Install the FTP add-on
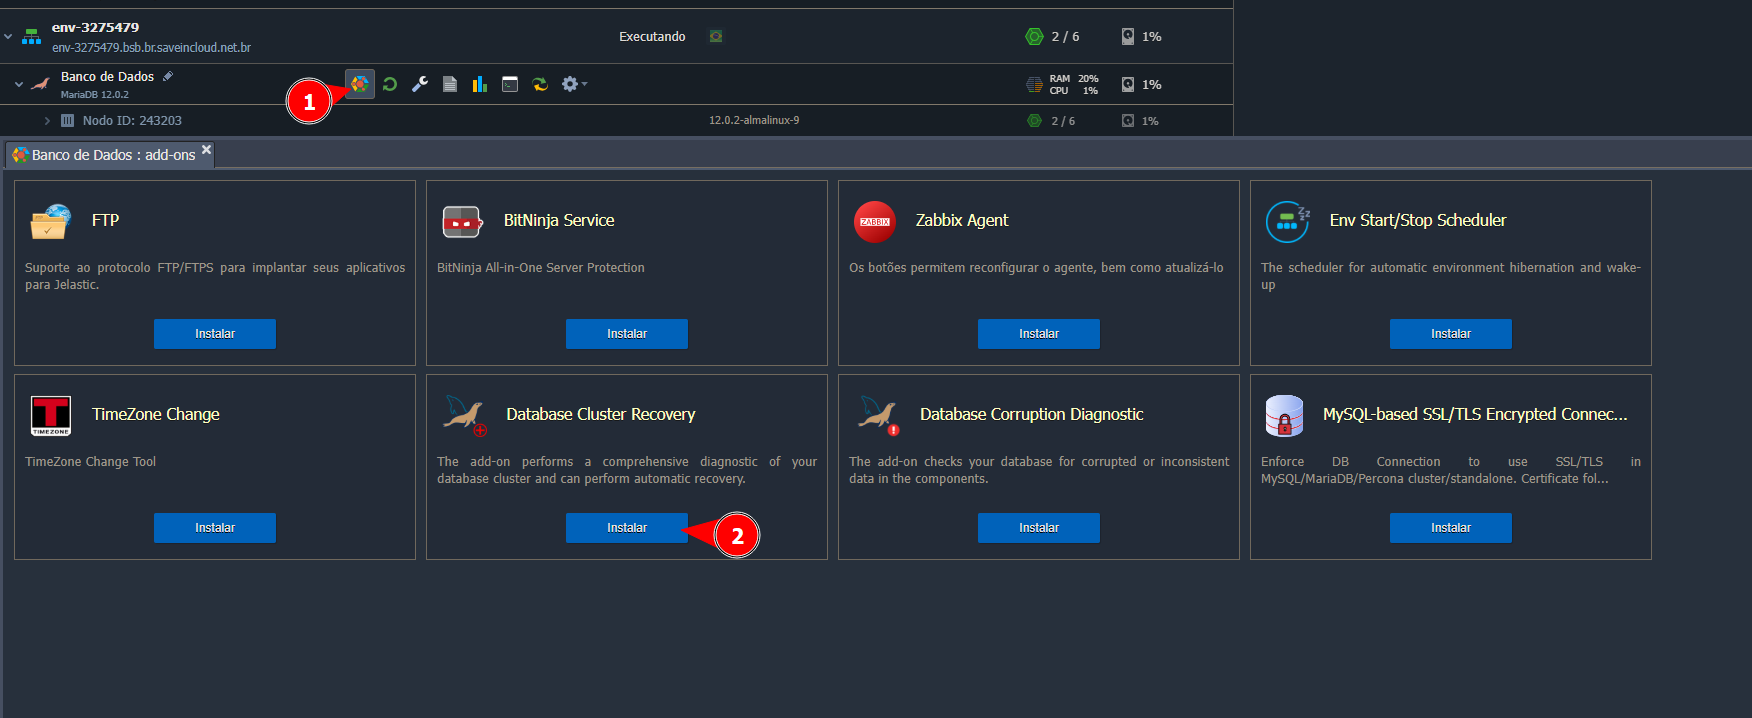Screen dimensions: 1752x718 point(214,334)
